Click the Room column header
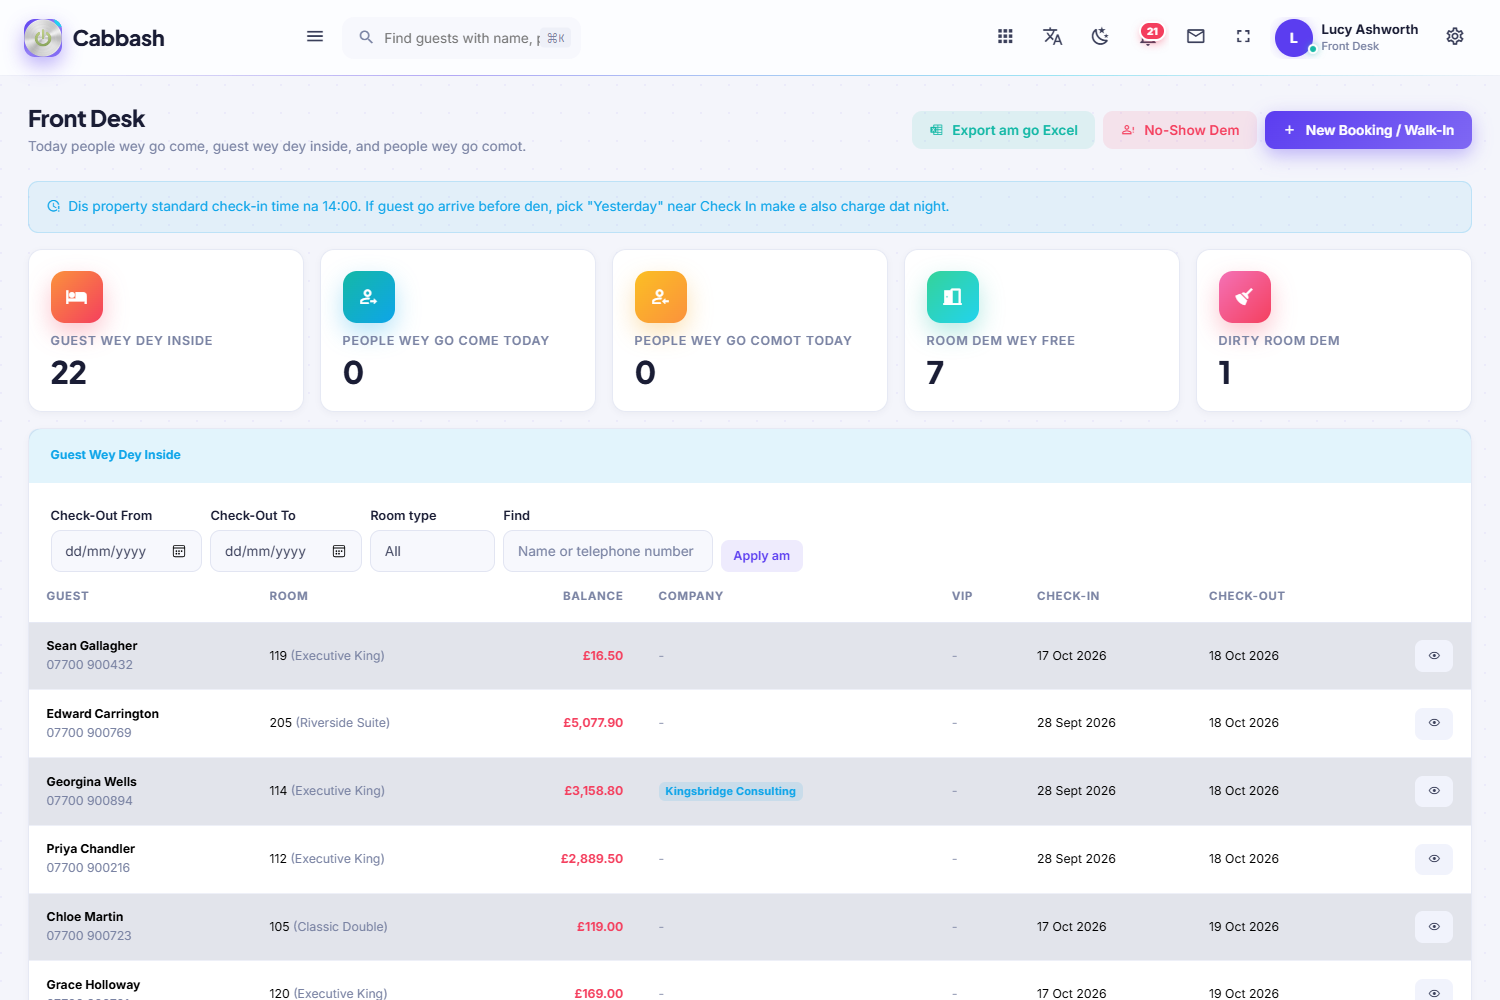The image size is (1500, 1000). (x=289, y=596)
